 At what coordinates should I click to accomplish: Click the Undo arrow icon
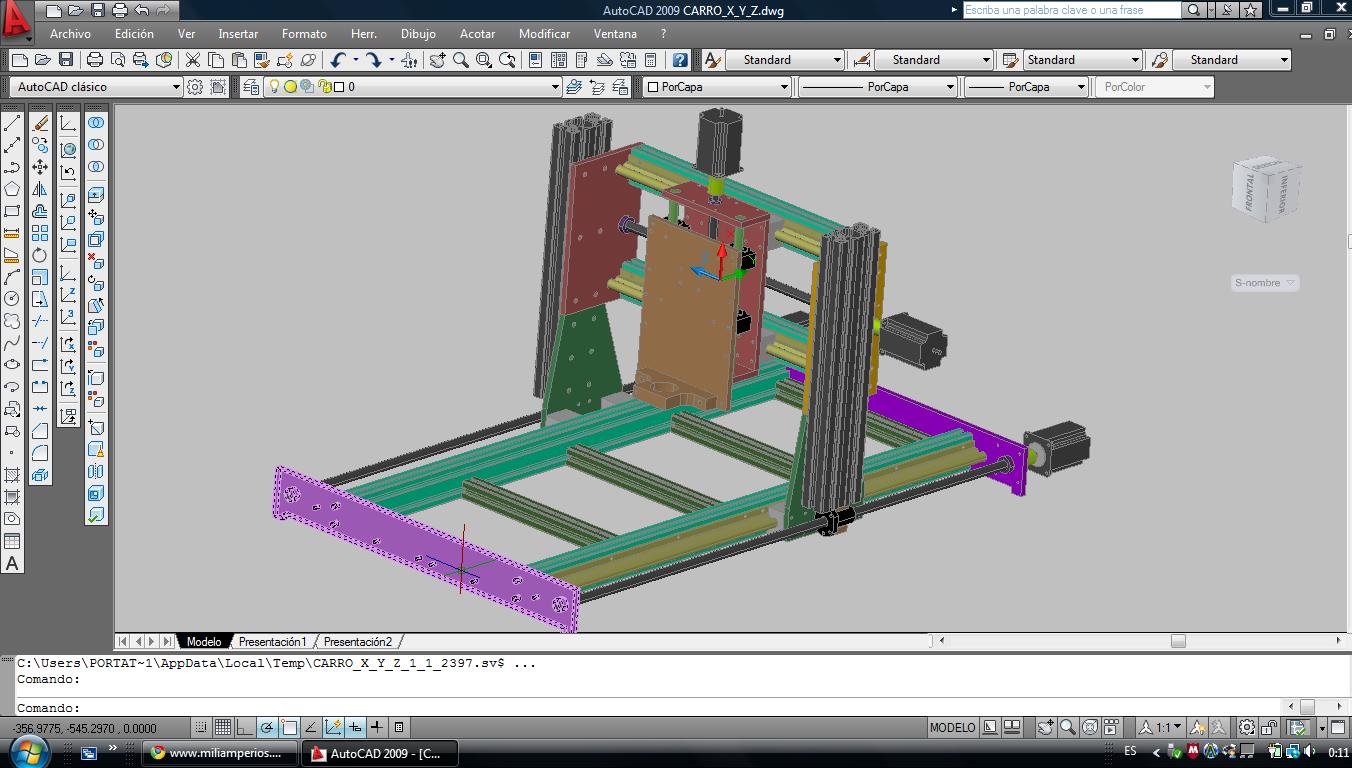[x=338, y=60]
